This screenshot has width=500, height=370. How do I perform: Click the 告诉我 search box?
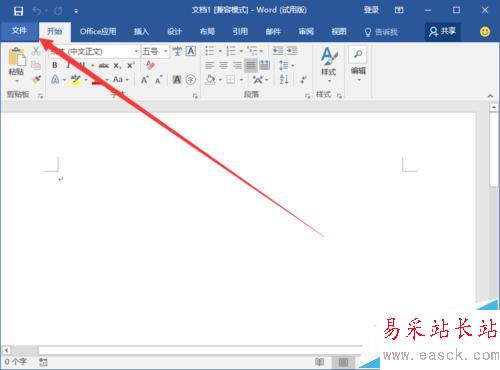[x=381, y=32]
